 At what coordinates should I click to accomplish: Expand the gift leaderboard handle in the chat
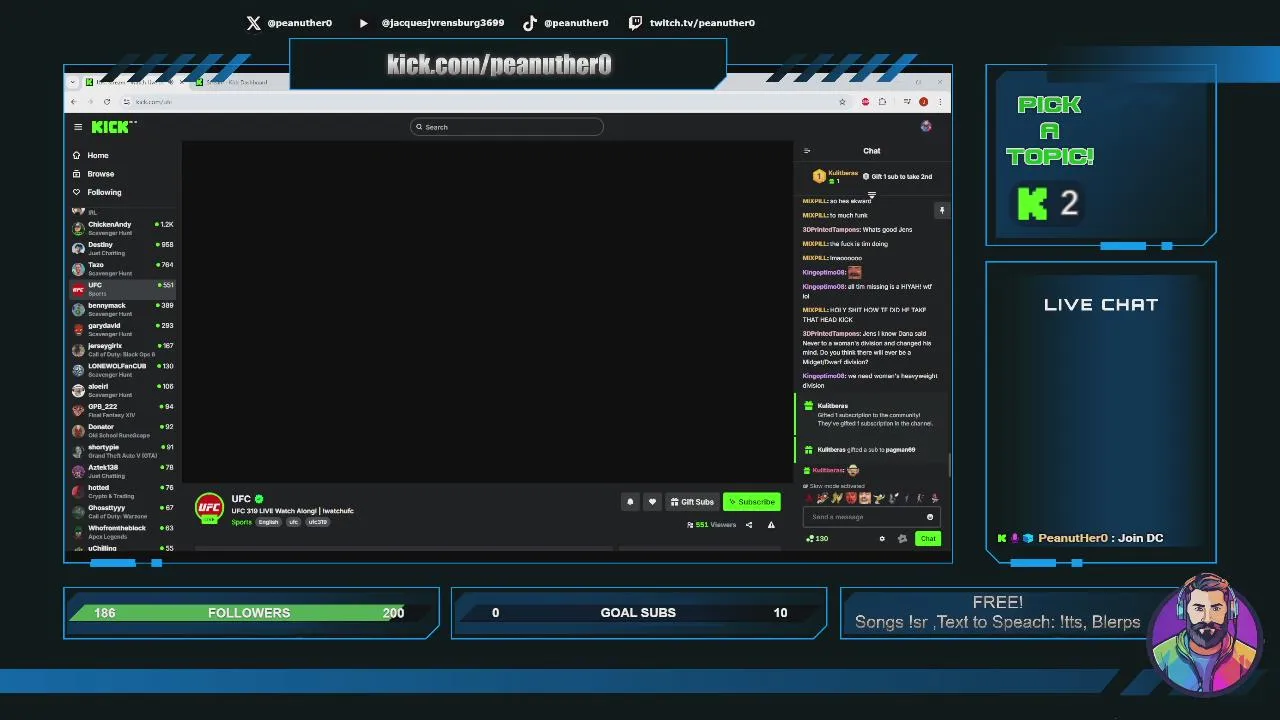coord(872,195)
